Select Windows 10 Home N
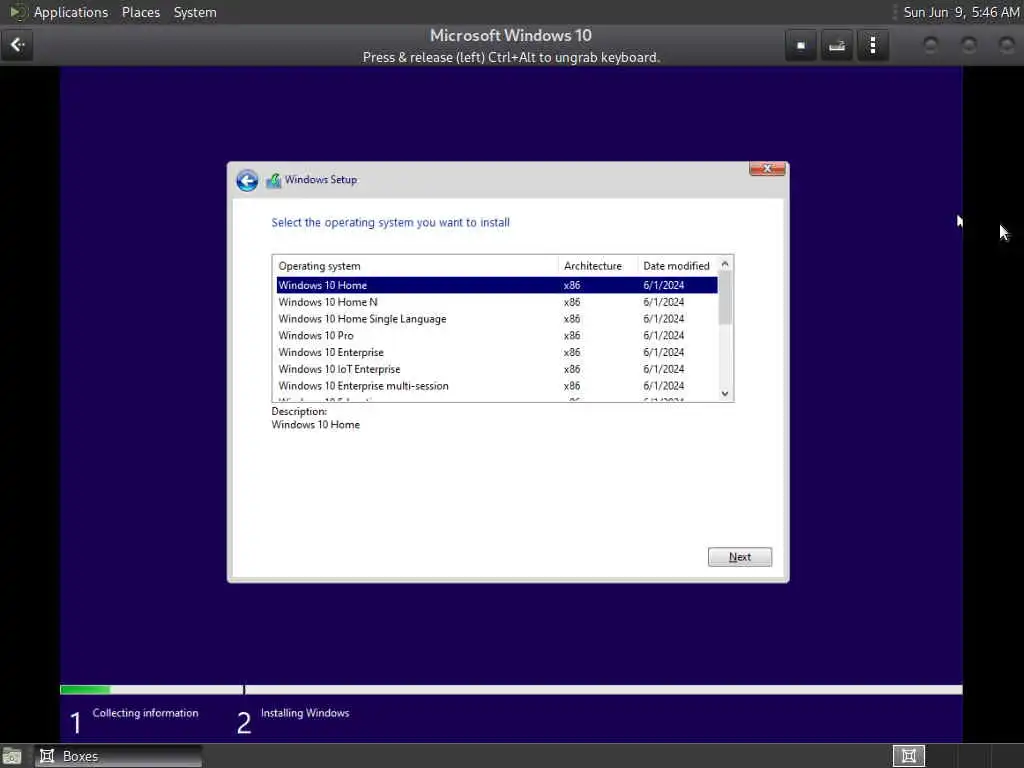 pos(496,302)
